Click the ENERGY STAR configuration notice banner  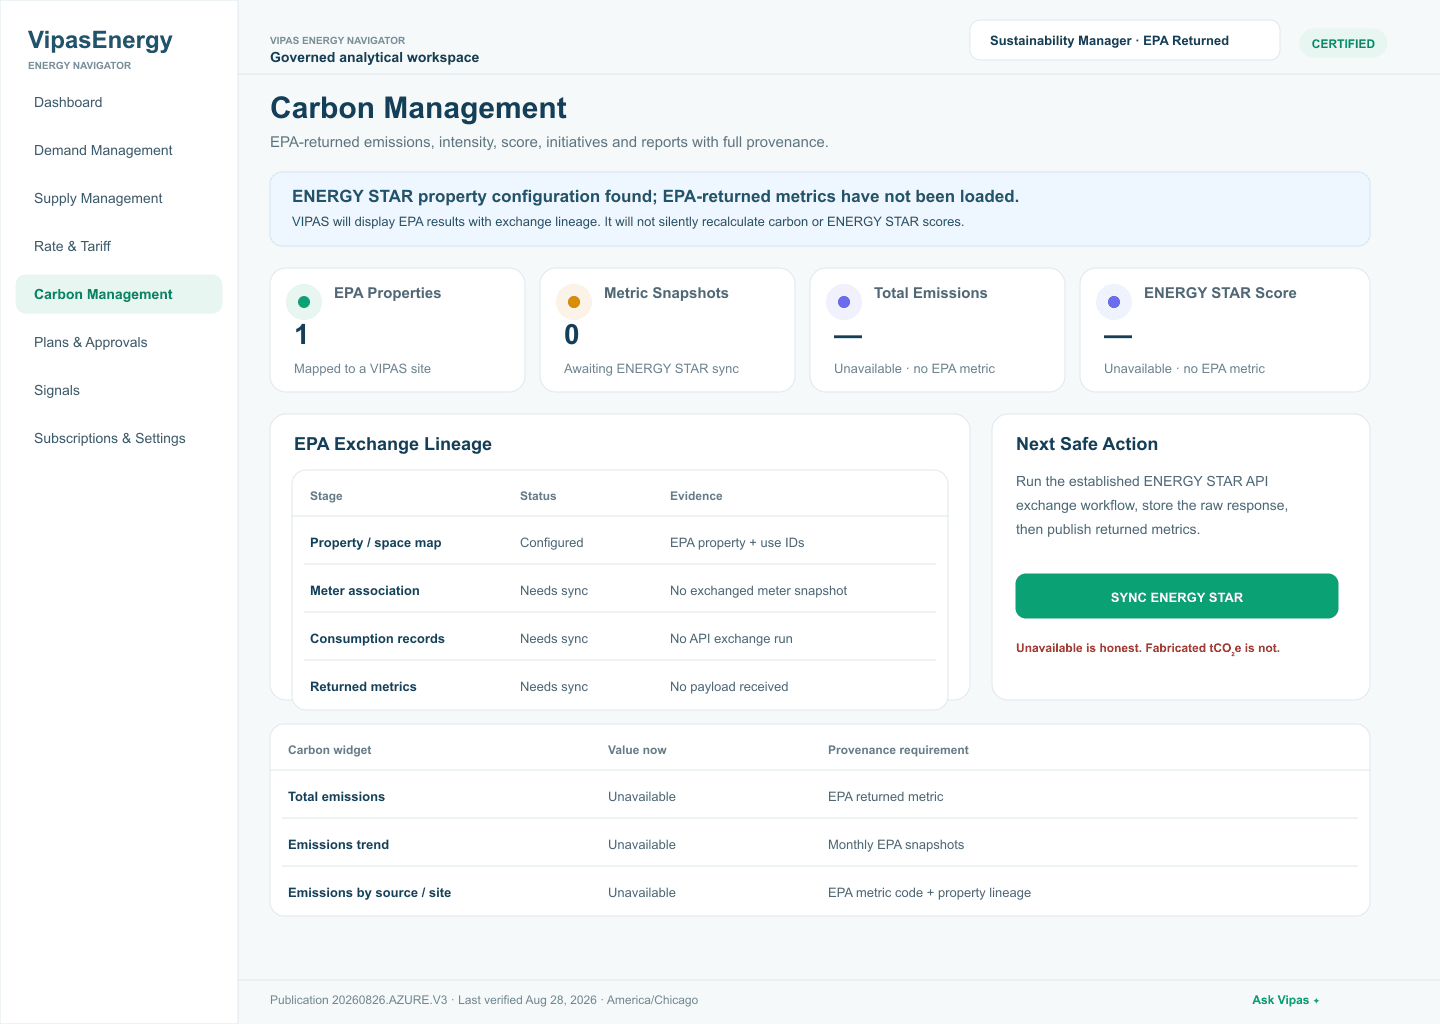(x=820, y=209)
